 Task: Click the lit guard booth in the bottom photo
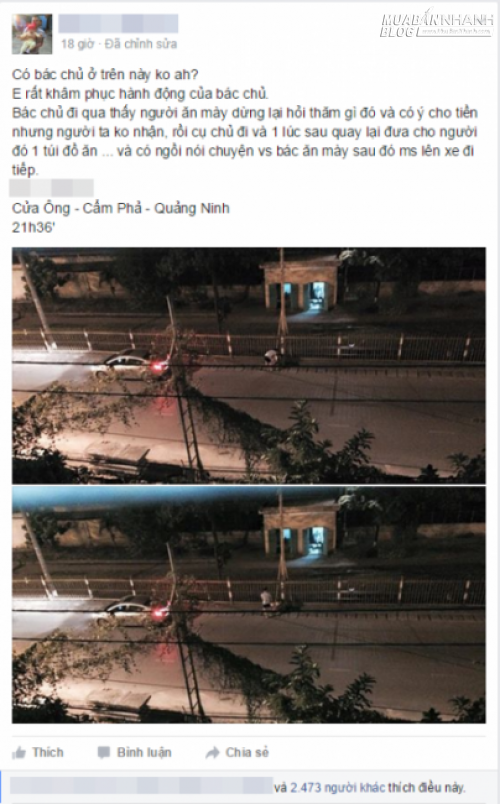tap(302, 533)
